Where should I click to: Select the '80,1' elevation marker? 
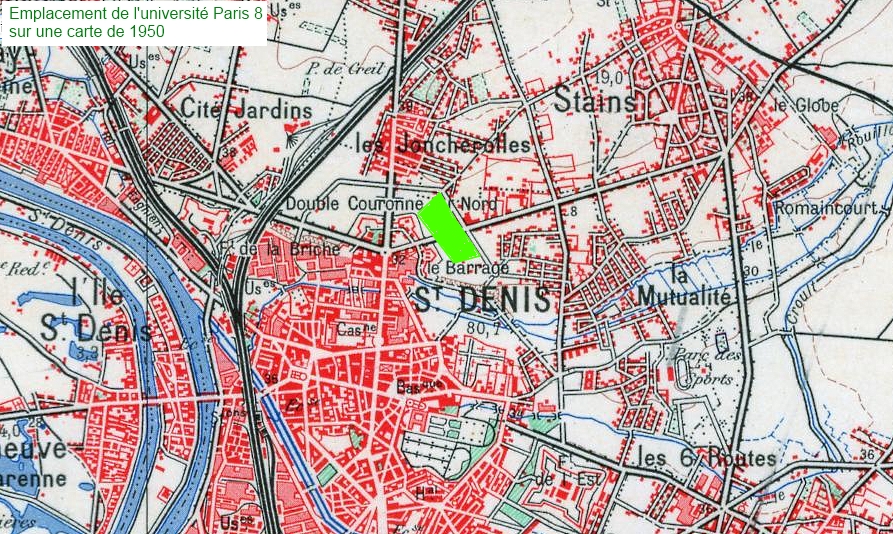483,328
